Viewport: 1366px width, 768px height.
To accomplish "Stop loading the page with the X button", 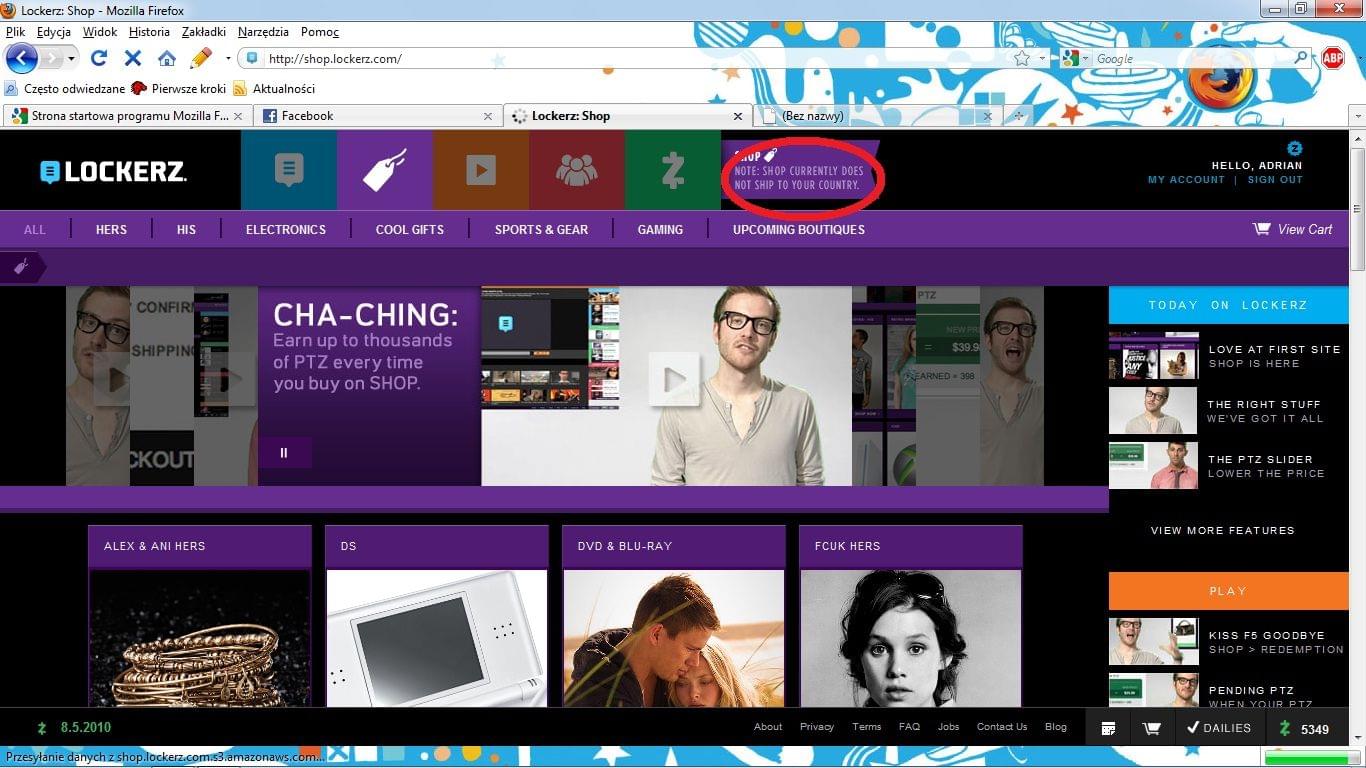I will point(132,58).
